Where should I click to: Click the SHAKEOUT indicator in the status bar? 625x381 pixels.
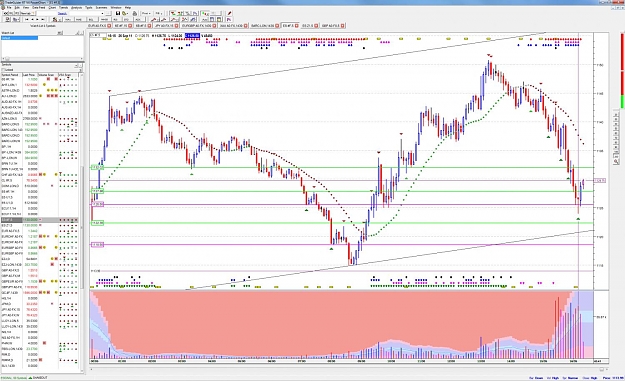click(39, 377)
